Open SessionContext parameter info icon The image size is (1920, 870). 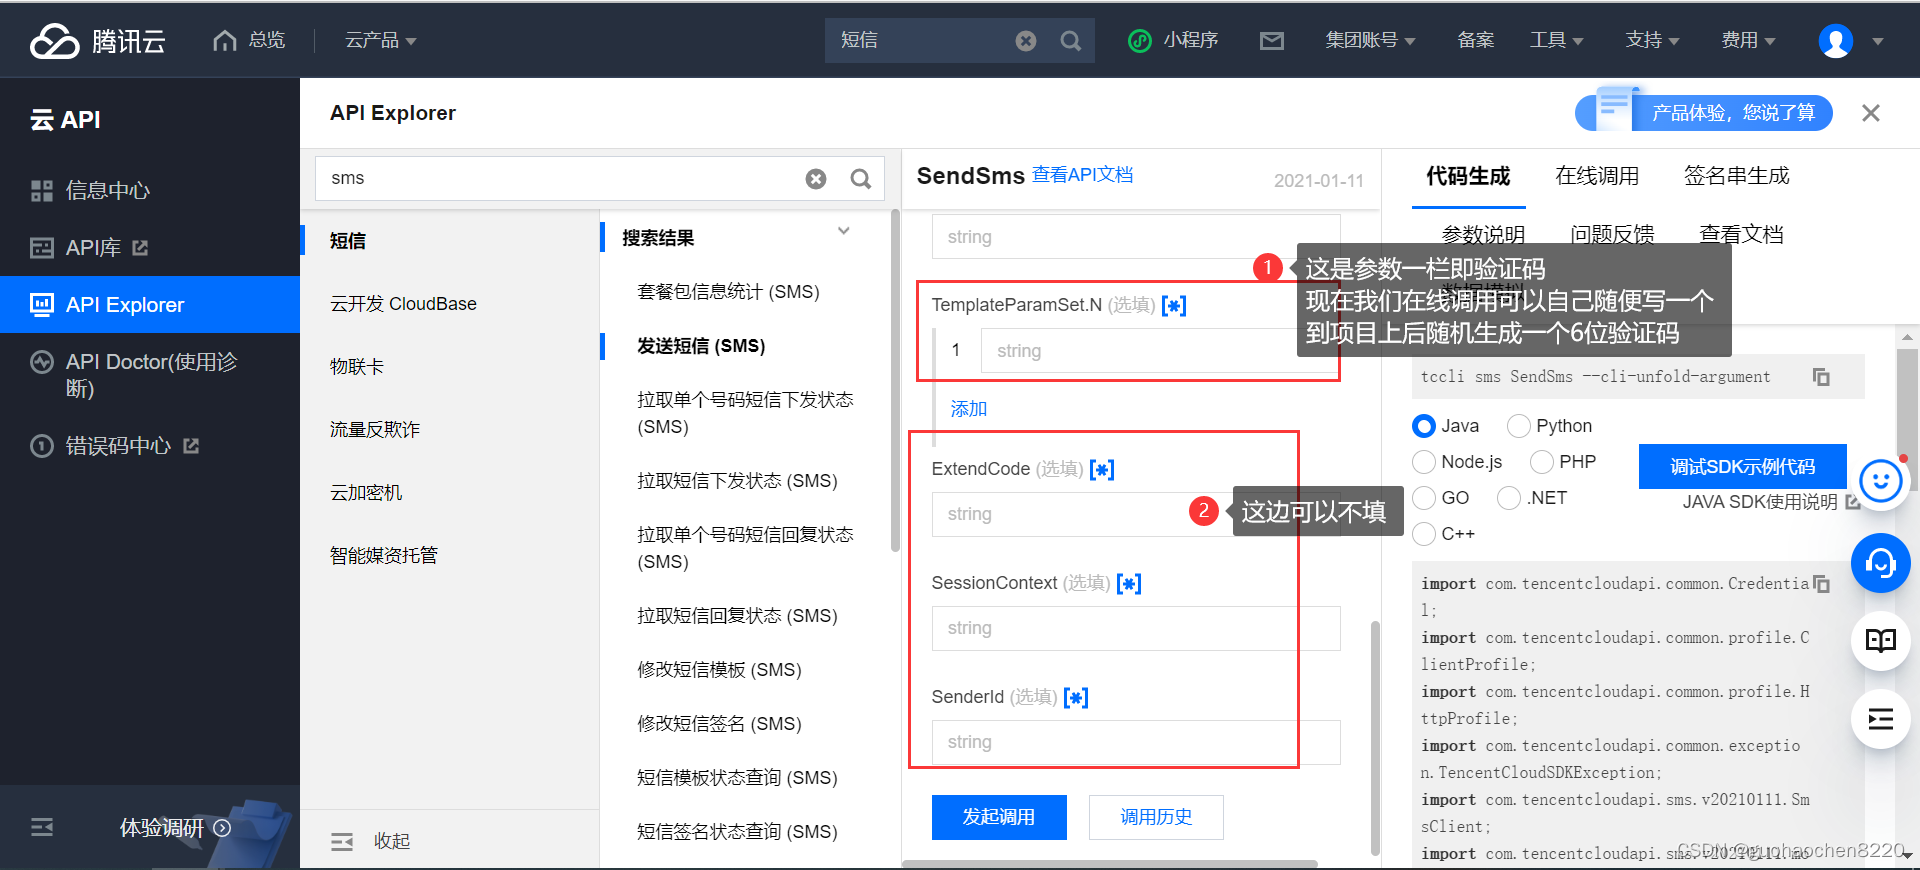1129,583
